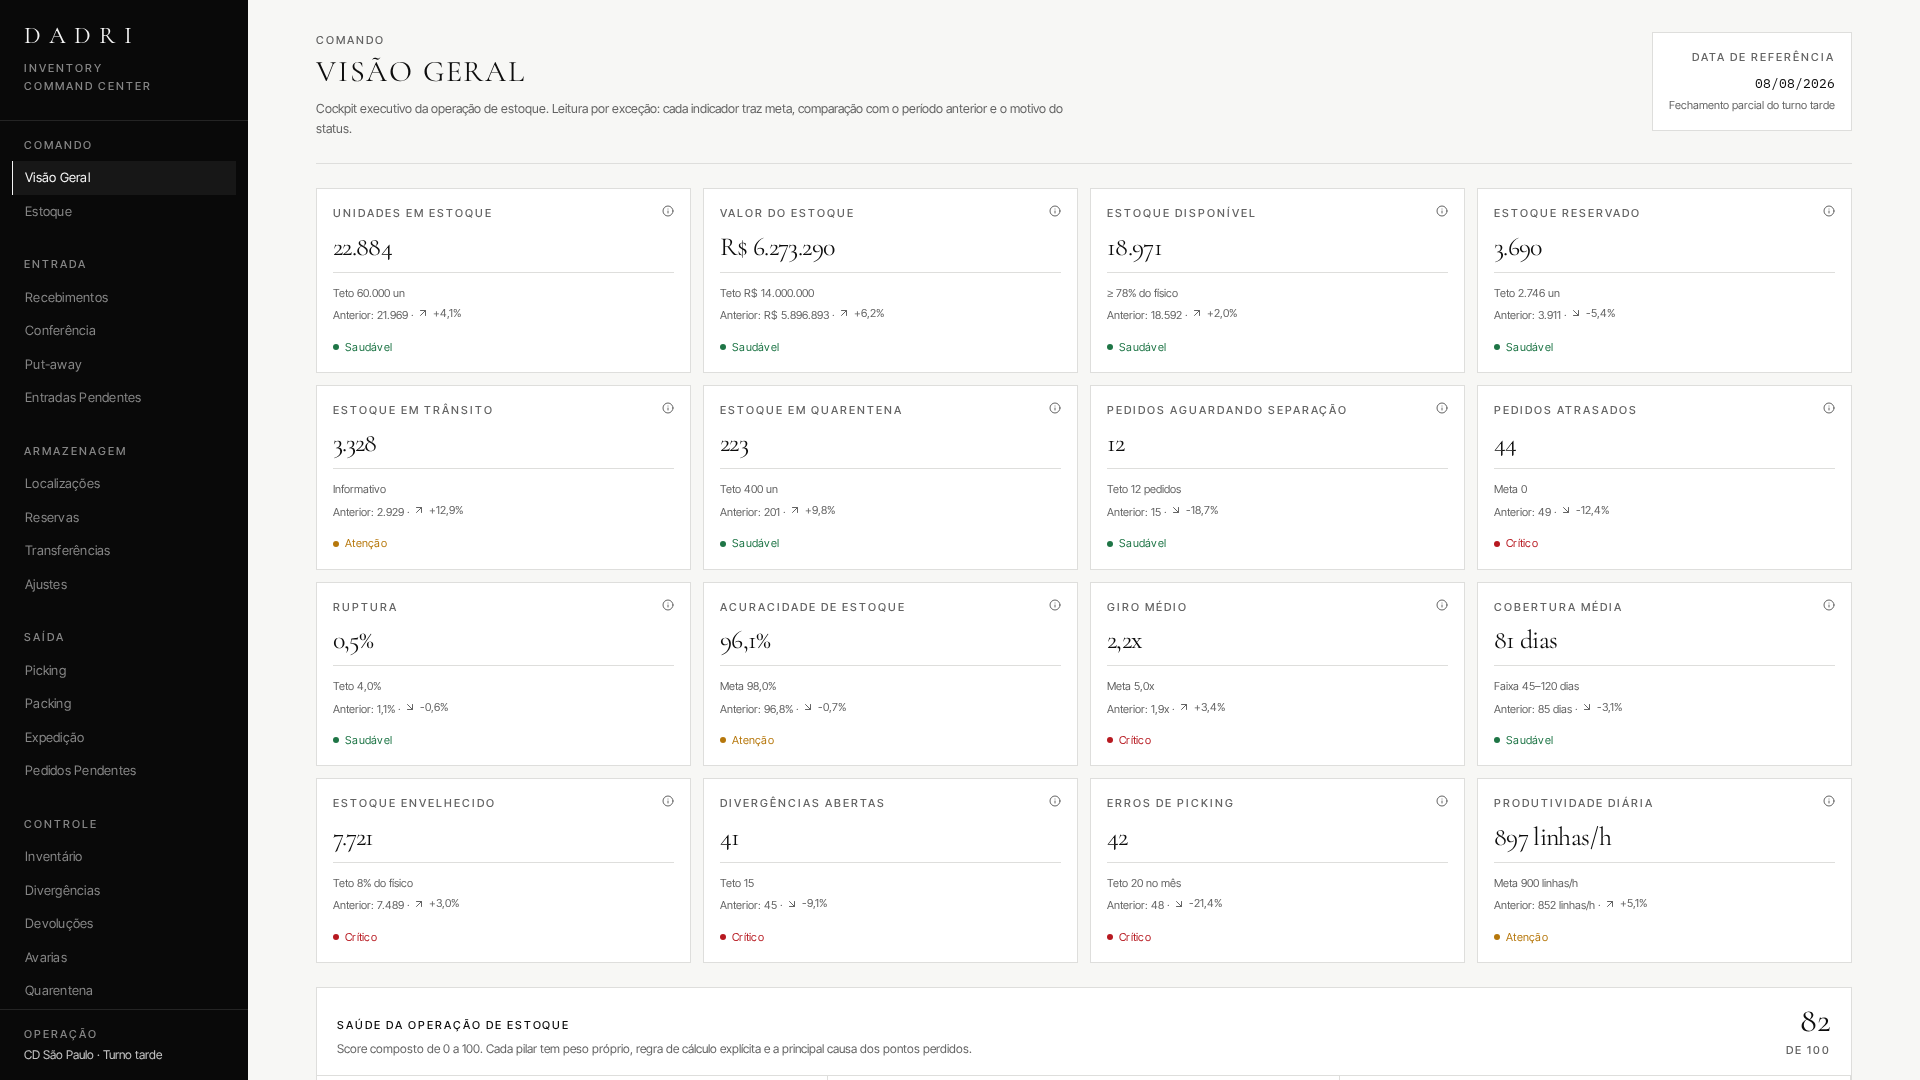Navigate to Pedidos Pendentes
Screen dimensions: 1920x1080
pos(124,771)
